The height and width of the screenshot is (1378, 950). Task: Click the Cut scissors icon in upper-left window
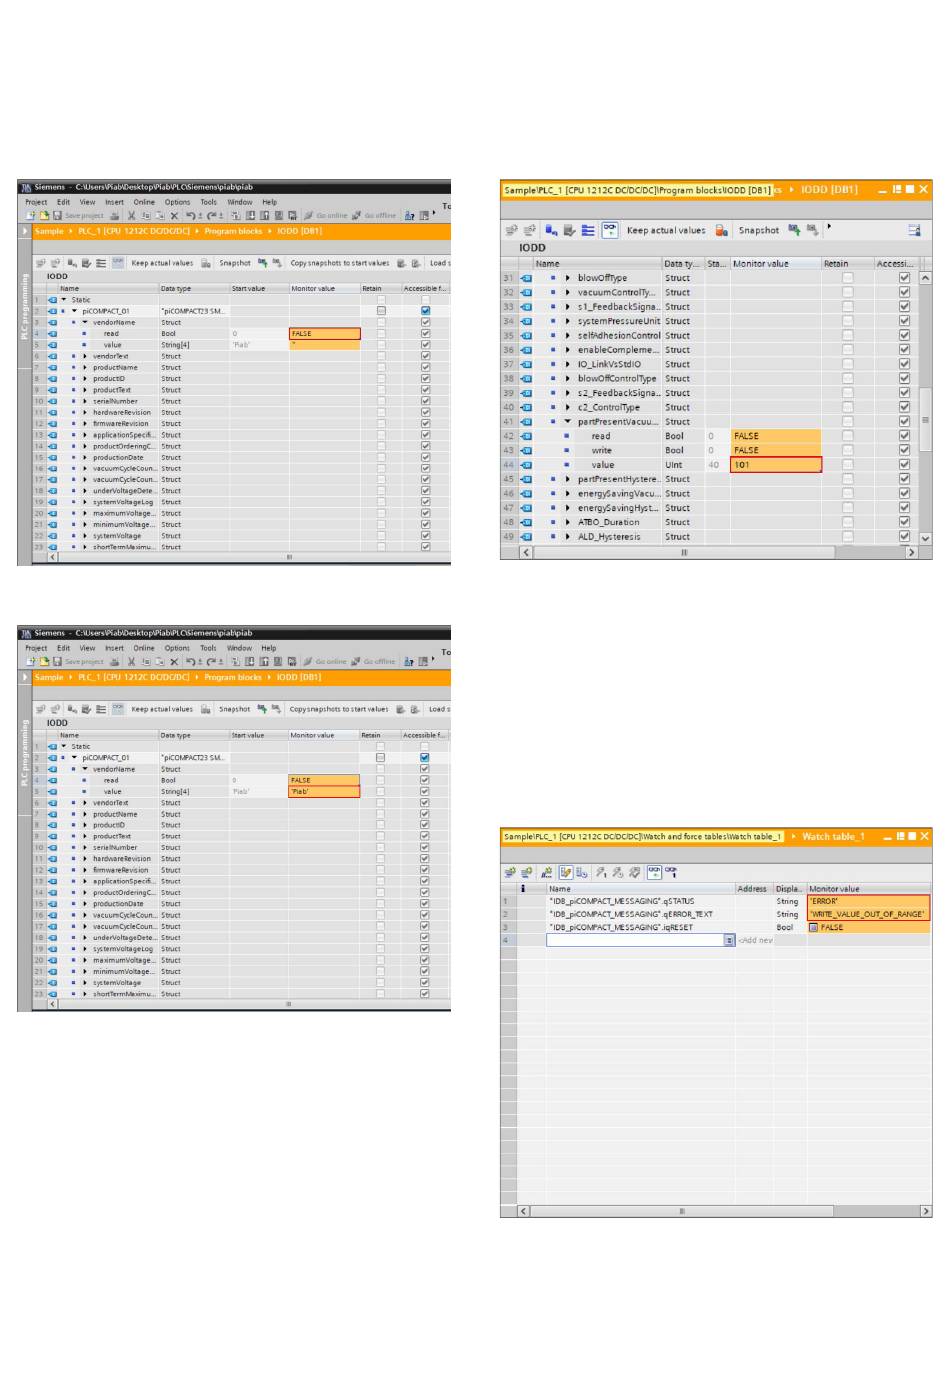point(132,215)
